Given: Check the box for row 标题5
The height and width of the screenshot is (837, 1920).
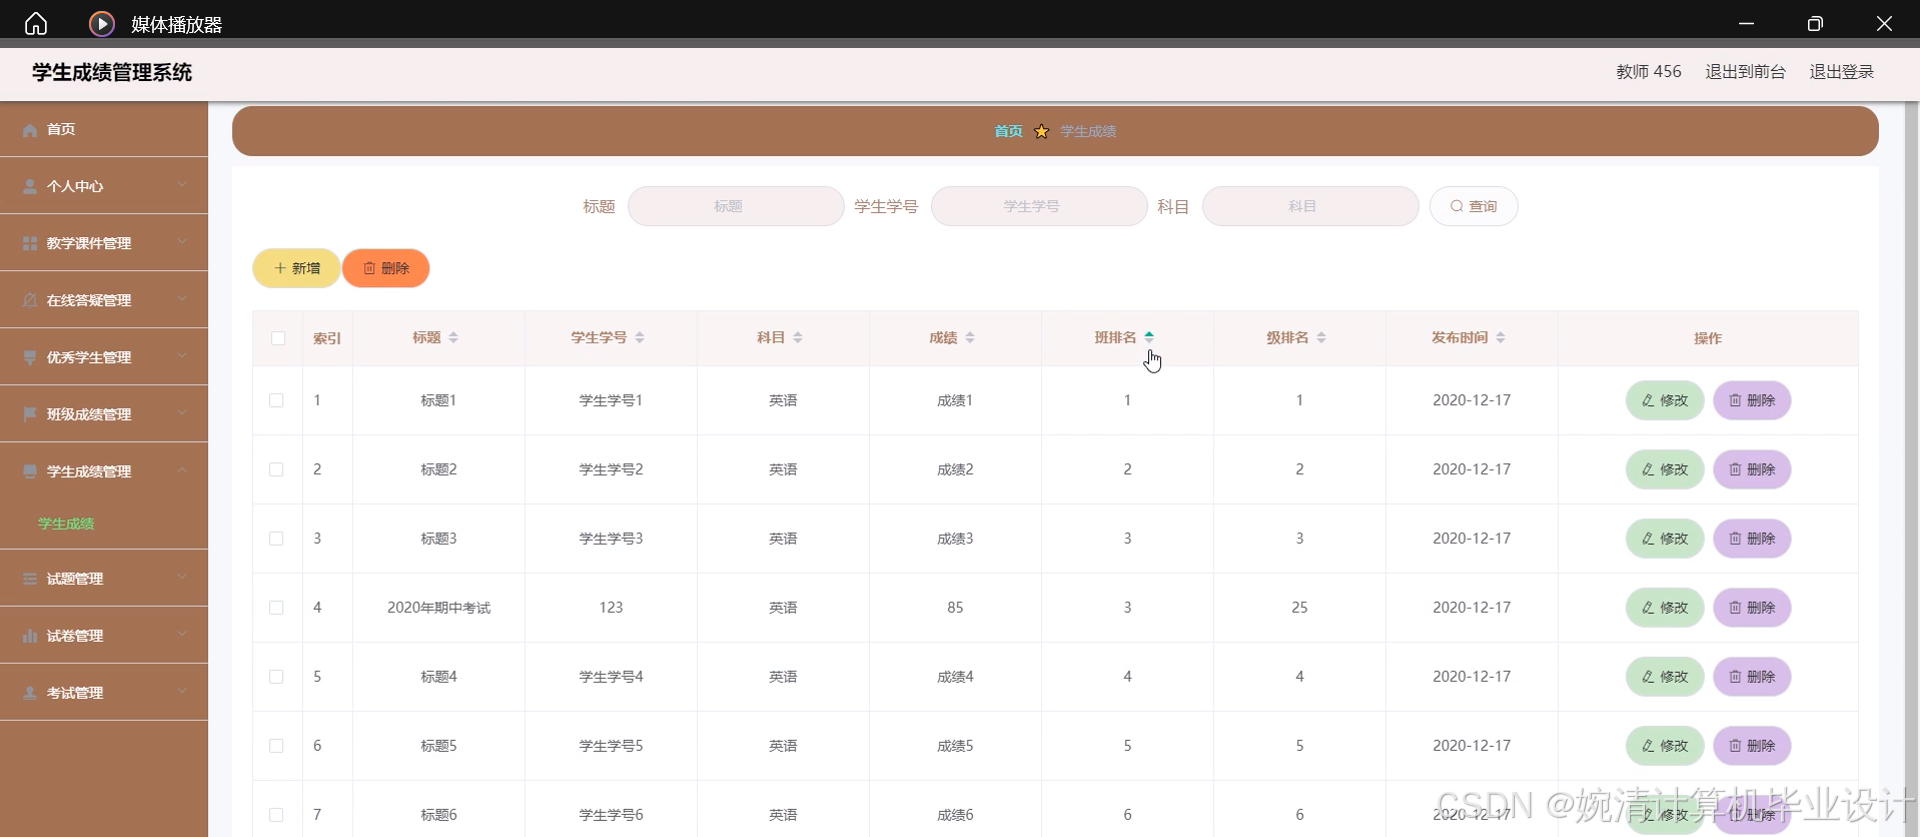Looking at the screenshot, I should [x=276, y=745].
